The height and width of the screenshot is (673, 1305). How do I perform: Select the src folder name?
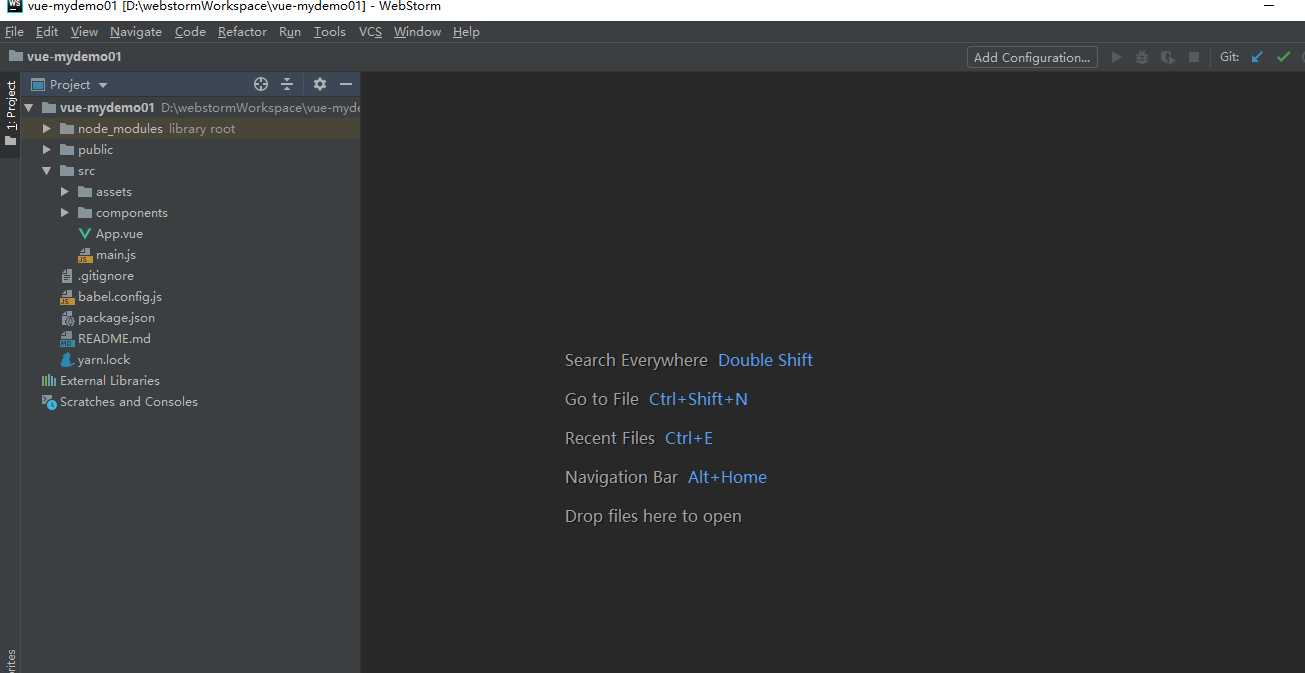pyautogui.click(x=87, y=171)
